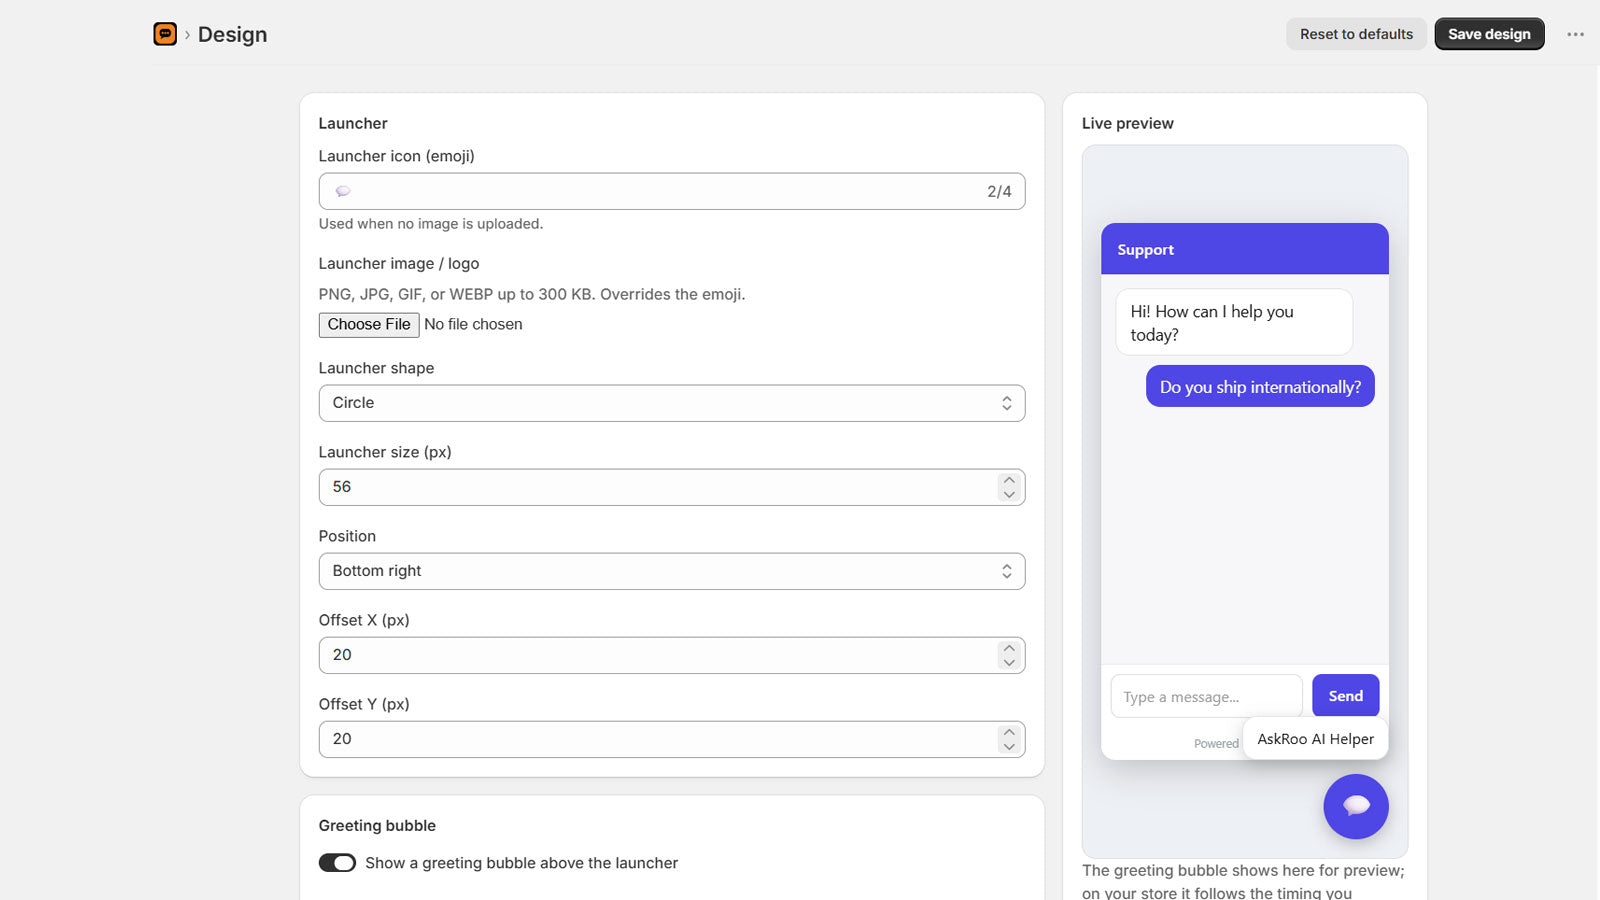Click the 'Powered' footer text in preview
Viewport: 1600px width, 900px height.
click(1216, 744)
